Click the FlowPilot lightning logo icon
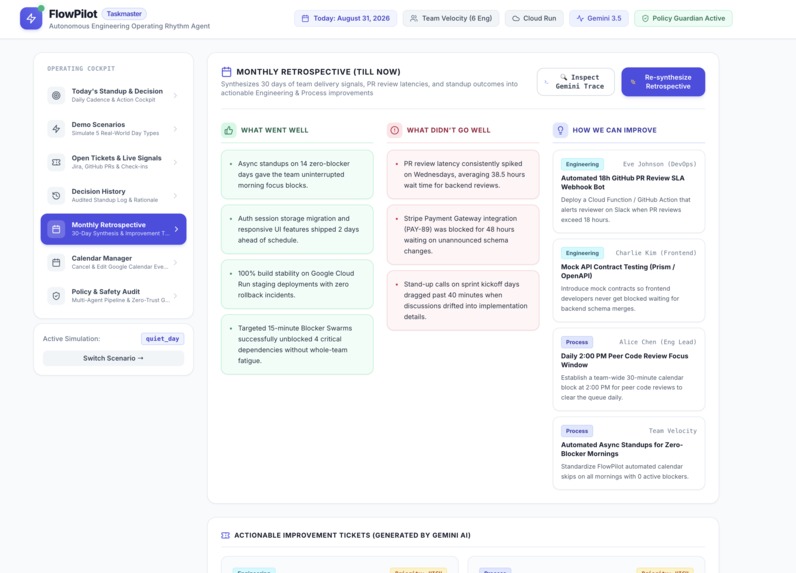 [31, 18]
